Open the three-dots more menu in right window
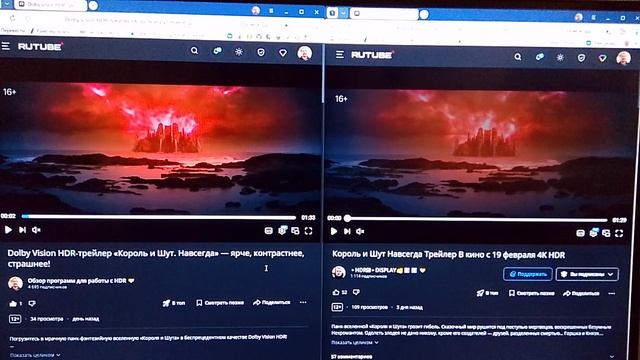Image resolution: width=640 pixels, height=360 pixels. coord(611,293)
